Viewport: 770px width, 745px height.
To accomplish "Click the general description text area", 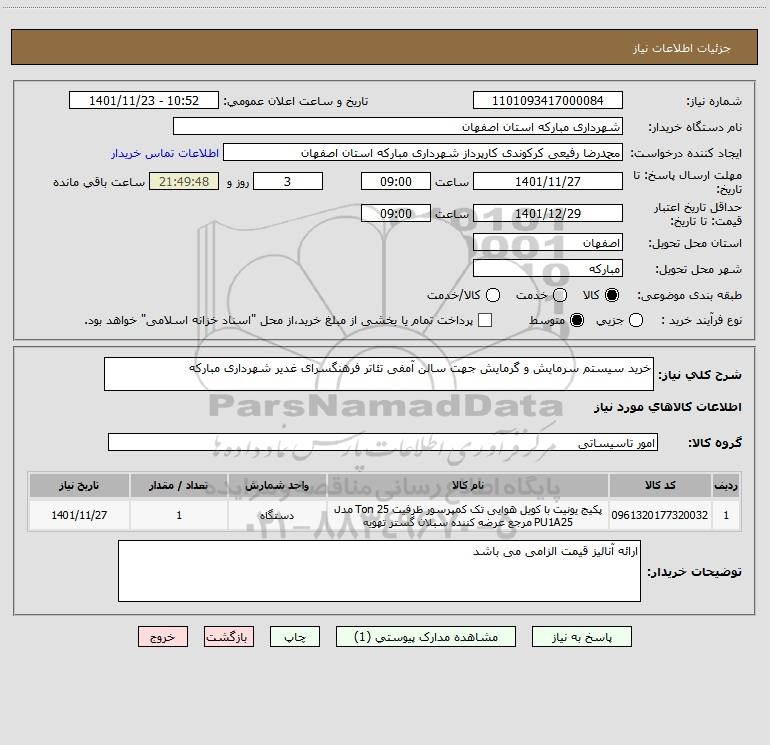I will pyautogui.click(x=379, y=374).
